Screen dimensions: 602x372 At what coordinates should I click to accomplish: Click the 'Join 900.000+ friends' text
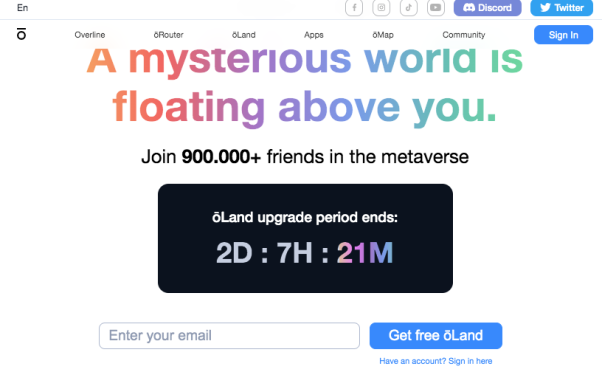point(305,157)
